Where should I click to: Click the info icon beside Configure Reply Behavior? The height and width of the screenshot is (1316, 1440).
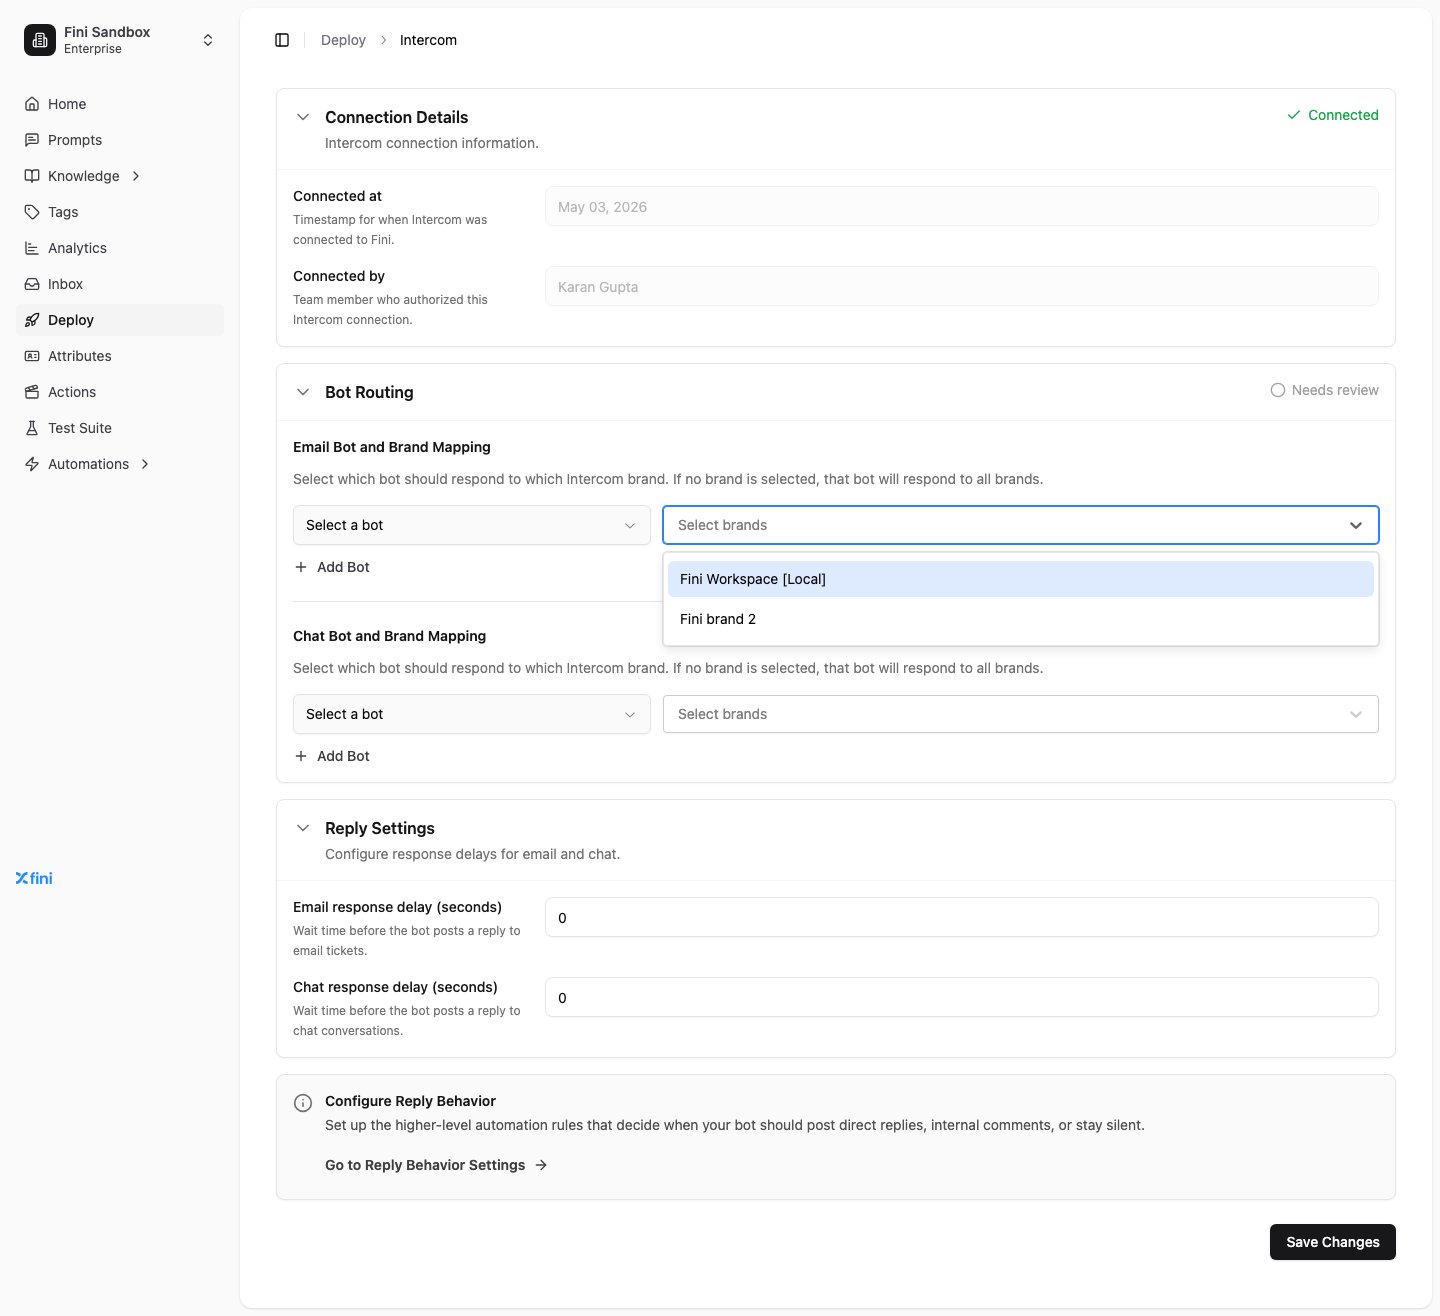click(x=303, y=1103)
